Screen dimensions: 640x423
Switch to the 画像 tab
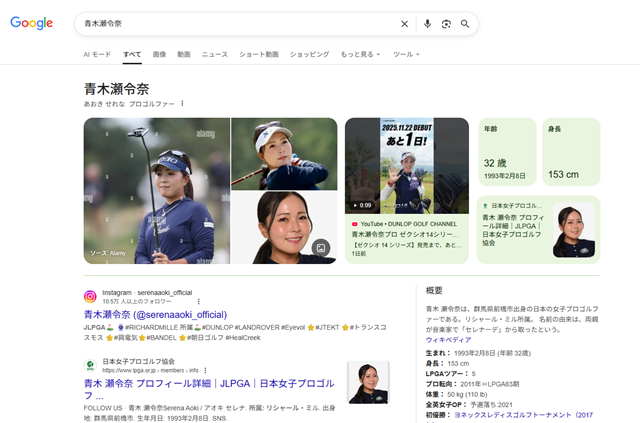160,54
